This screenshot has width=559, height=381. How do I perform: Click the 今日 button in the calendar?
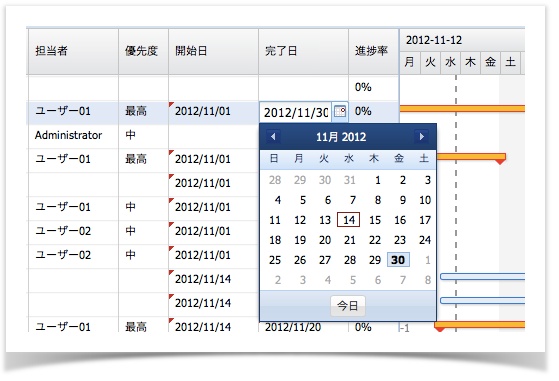348,305
